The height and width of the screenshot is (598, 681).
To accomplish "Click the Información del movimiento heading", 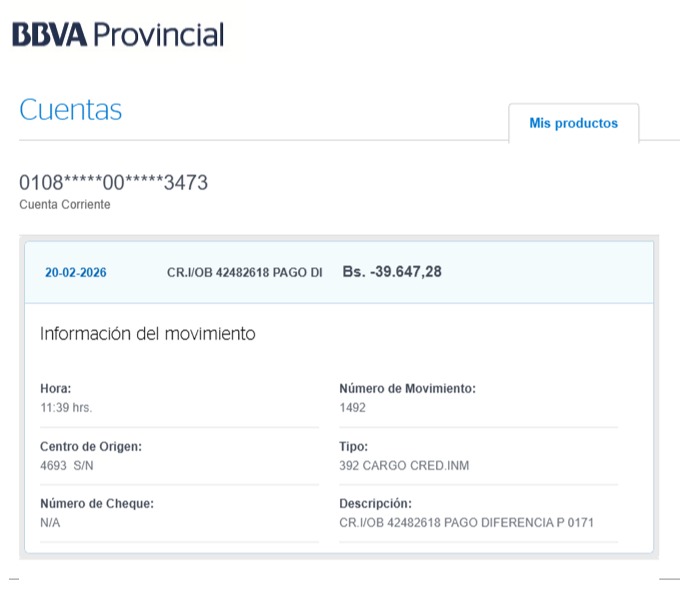I will [147, 334].
